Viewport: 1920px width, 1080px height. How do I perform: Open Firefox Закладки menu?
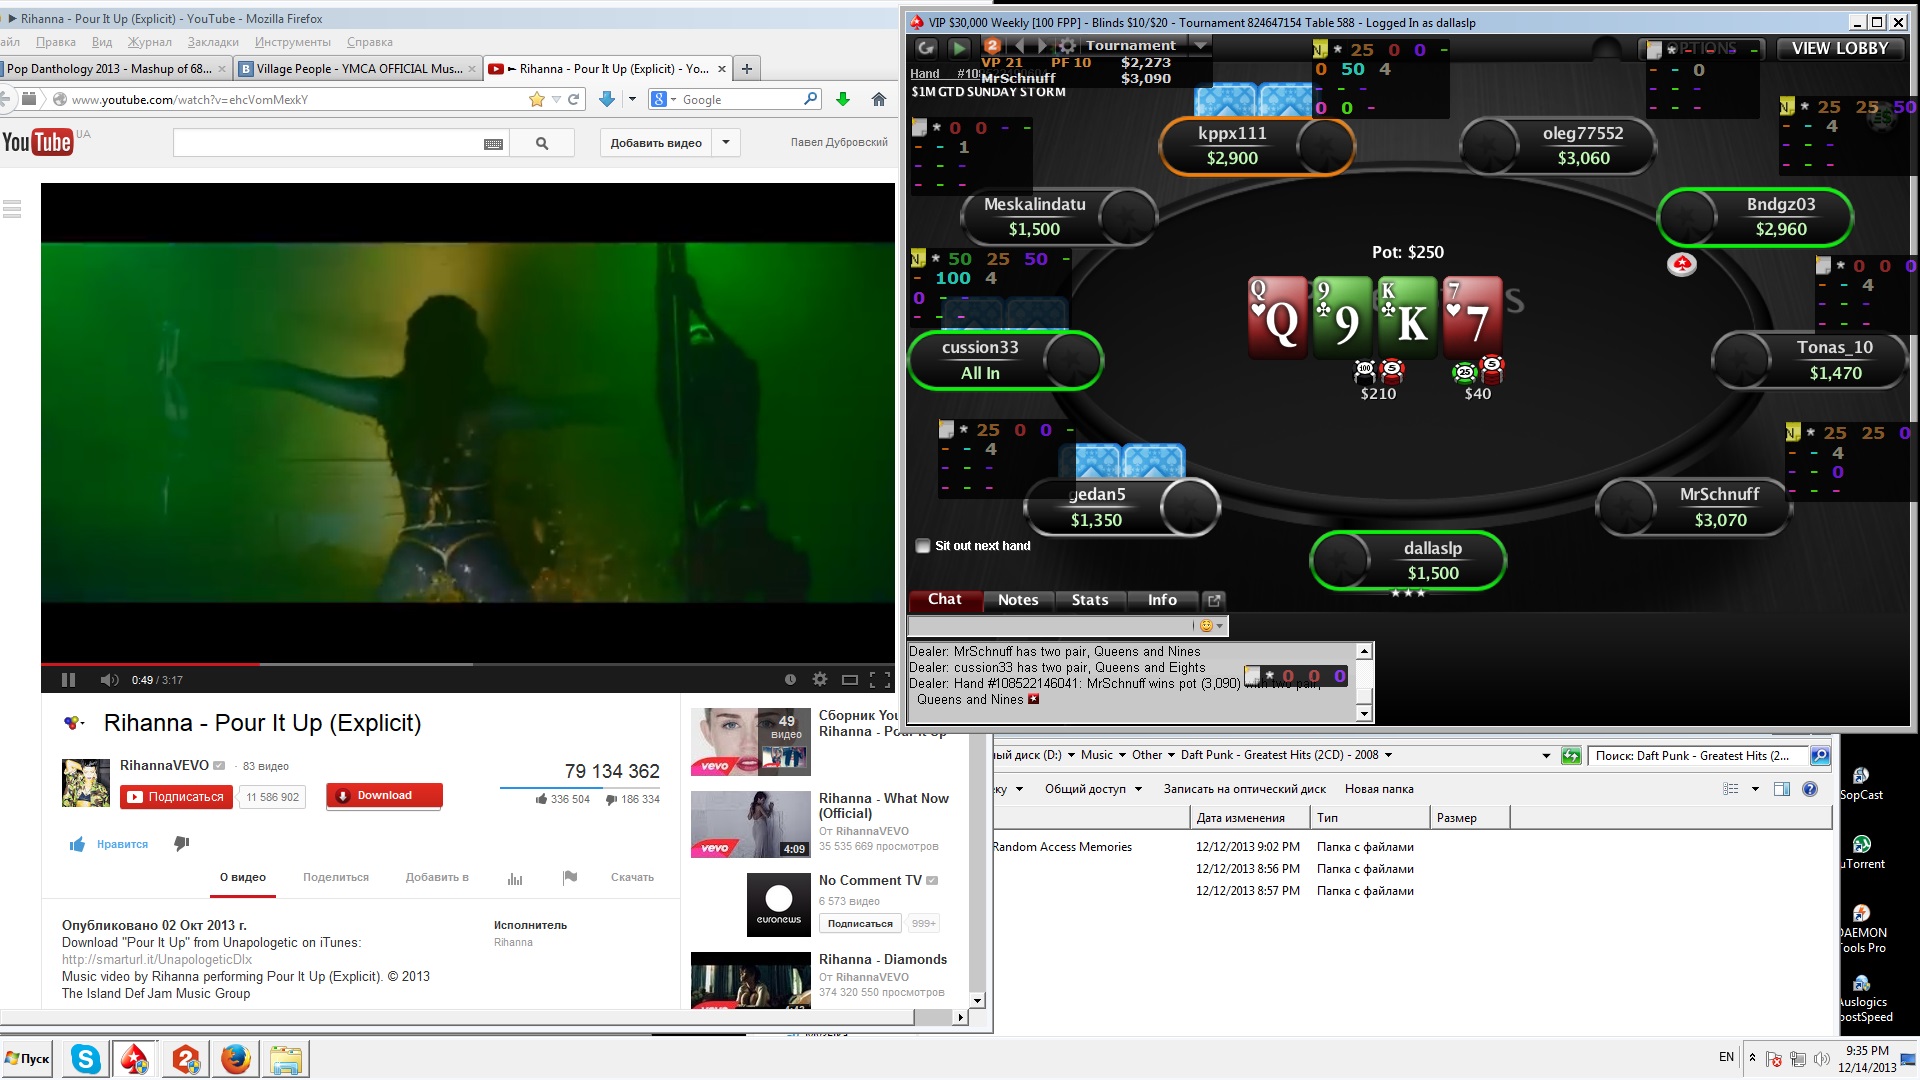pos(213,42)
